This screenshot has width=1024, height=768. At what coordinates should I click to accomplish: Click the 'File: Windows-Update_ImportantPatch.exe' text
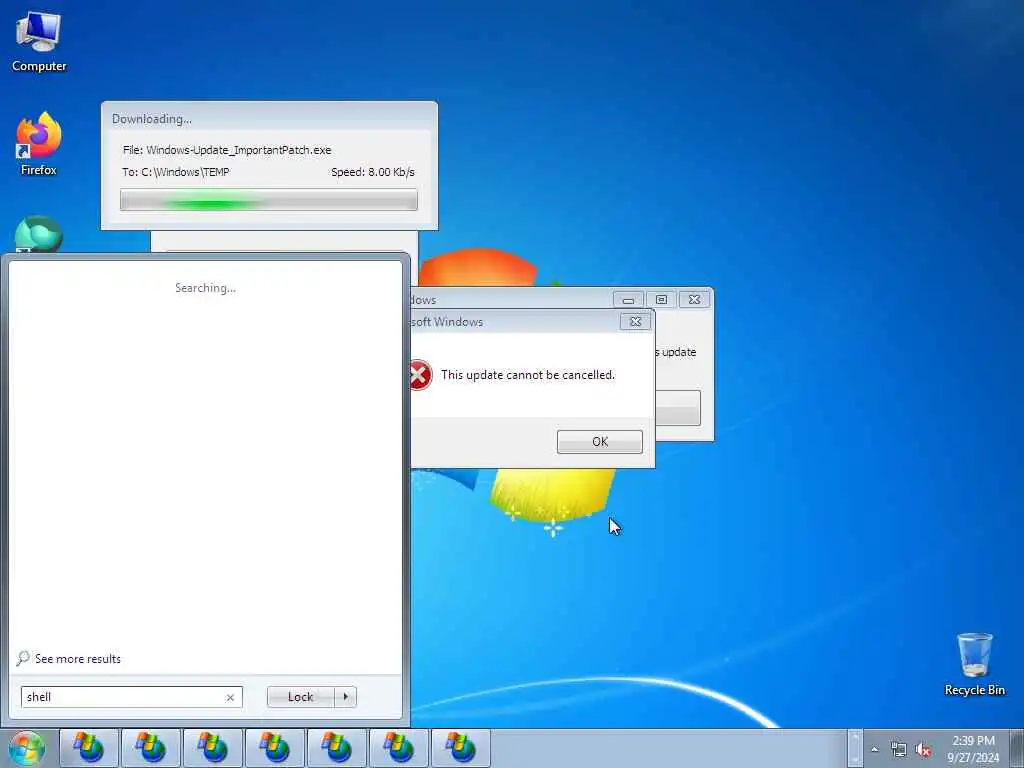coord(227,150)
